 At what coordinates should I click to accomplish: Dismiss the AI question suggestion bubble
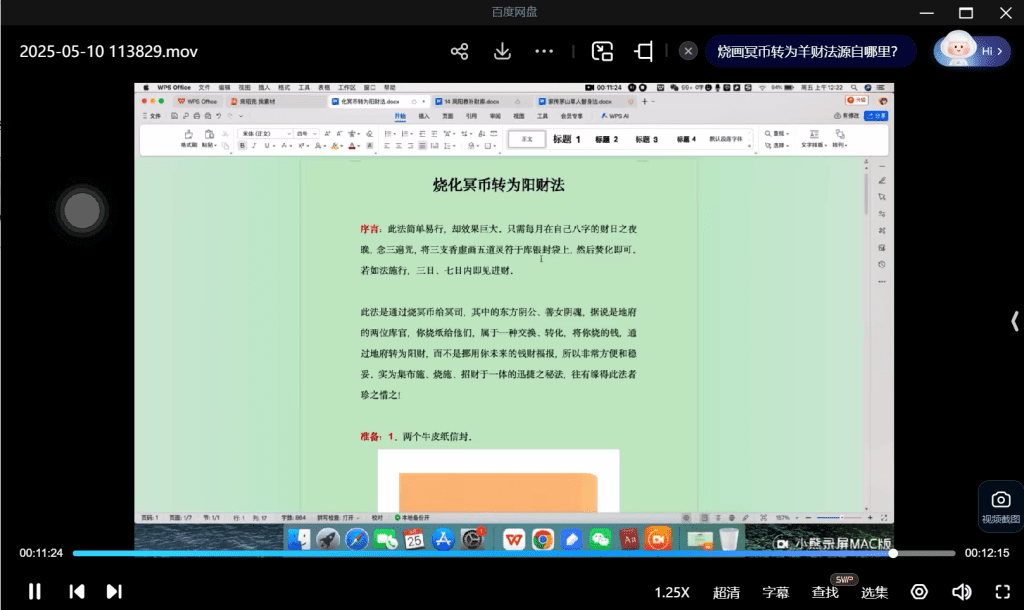click(x=688, y=51)
